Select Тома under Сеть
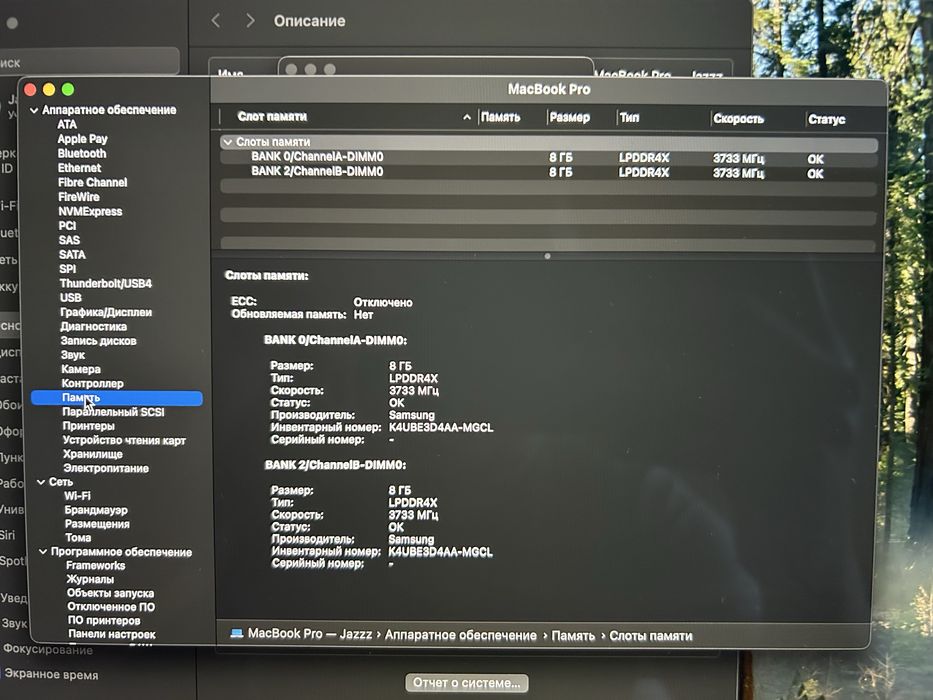The image size is (933, 700). click(x=78, y=538)
